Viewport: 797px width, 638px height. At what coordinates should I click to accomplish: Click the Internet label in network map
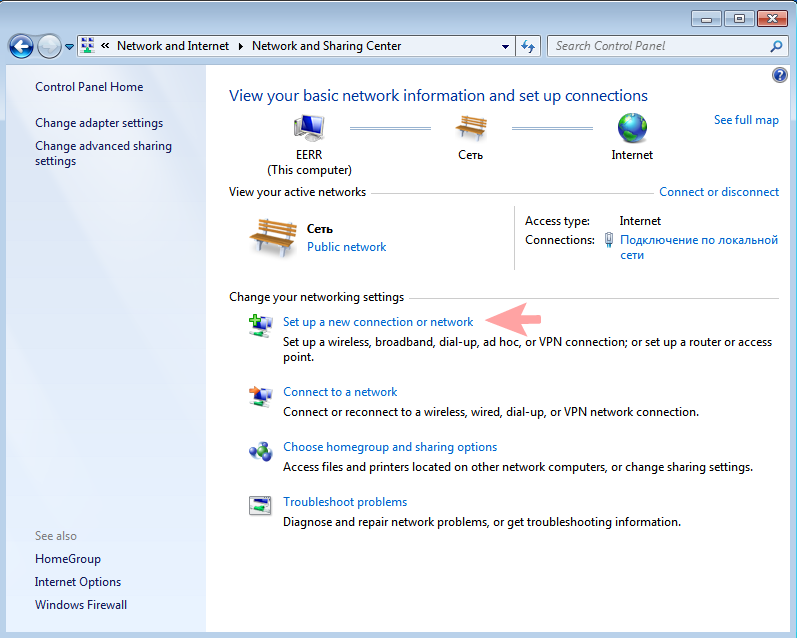[x=632, y=155]
